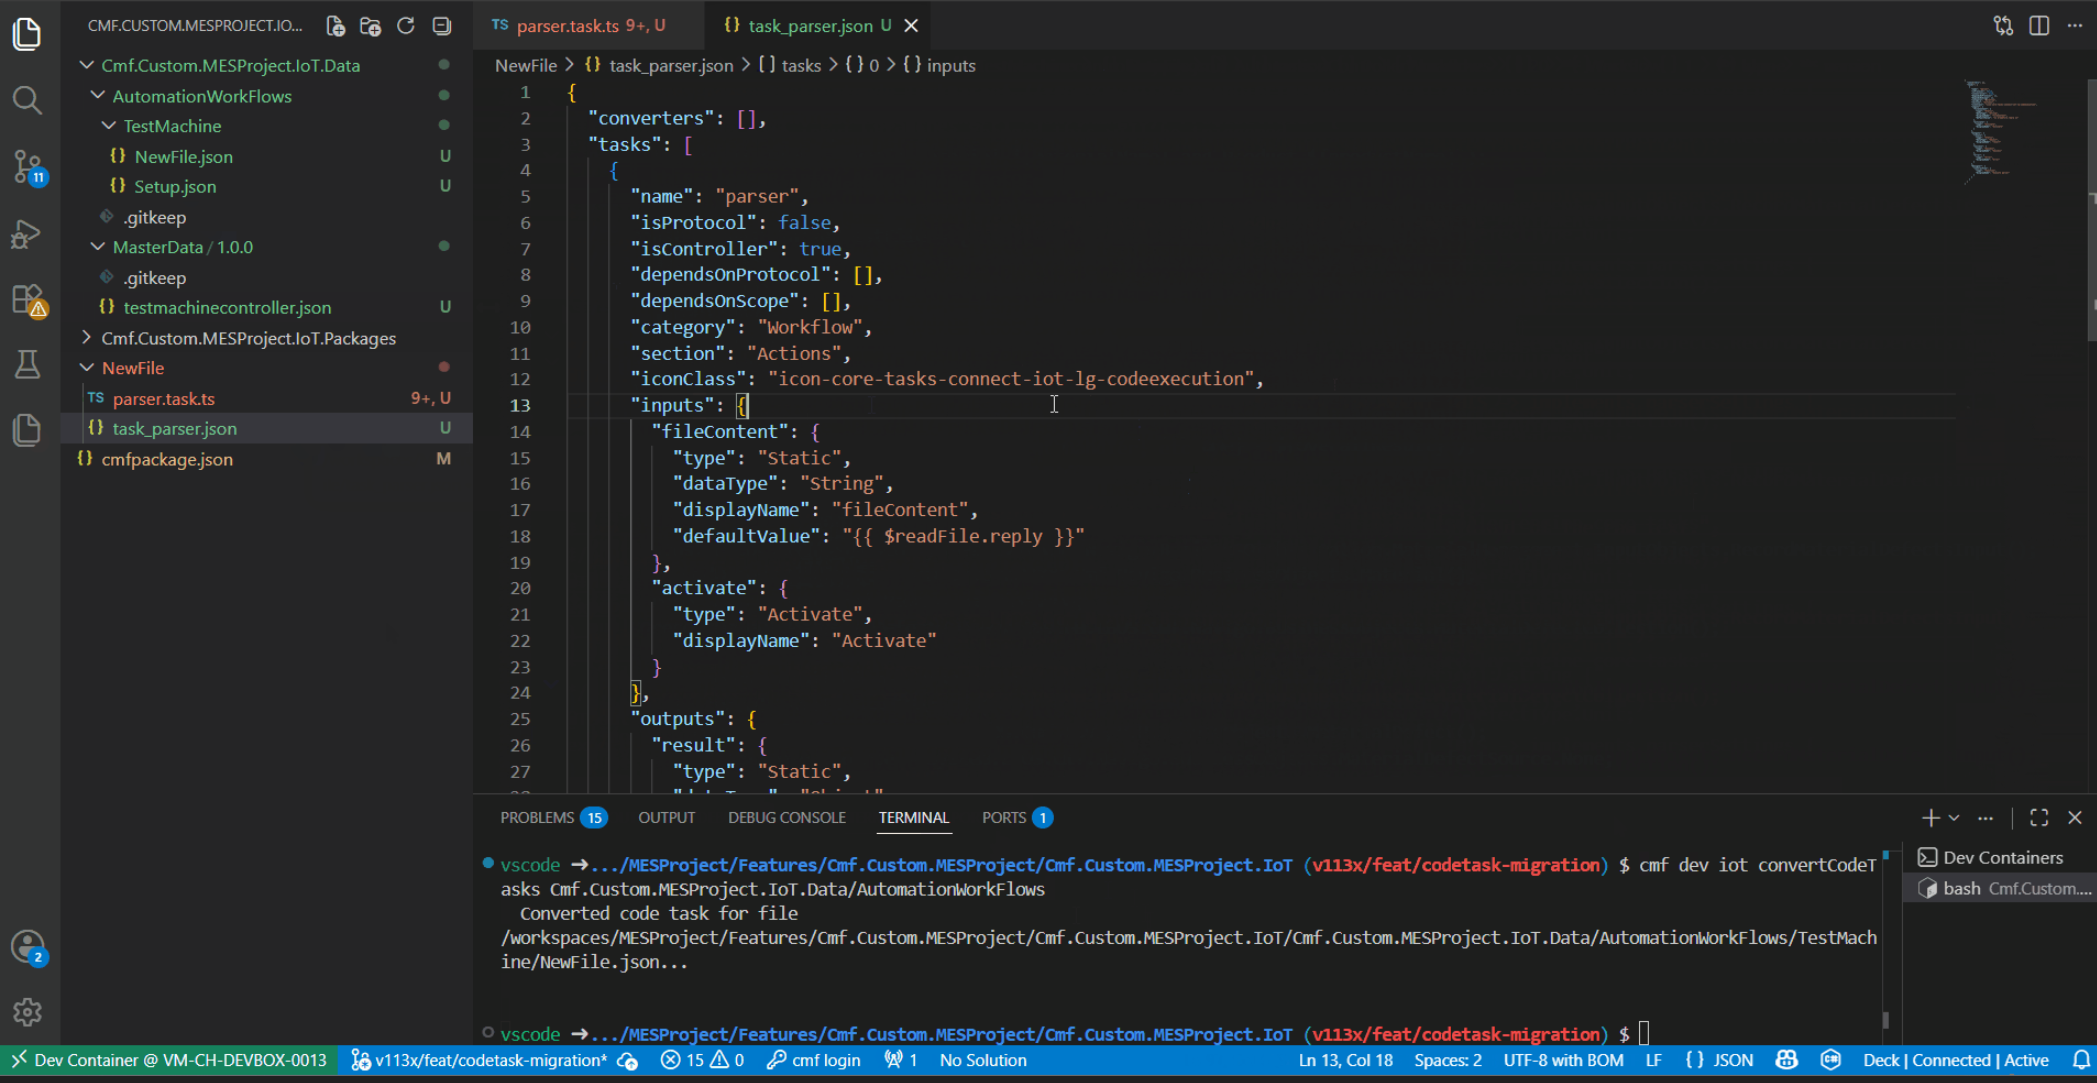Click cmf login in status bar
2097x1083 pixels.
(x=813, y=1060)
